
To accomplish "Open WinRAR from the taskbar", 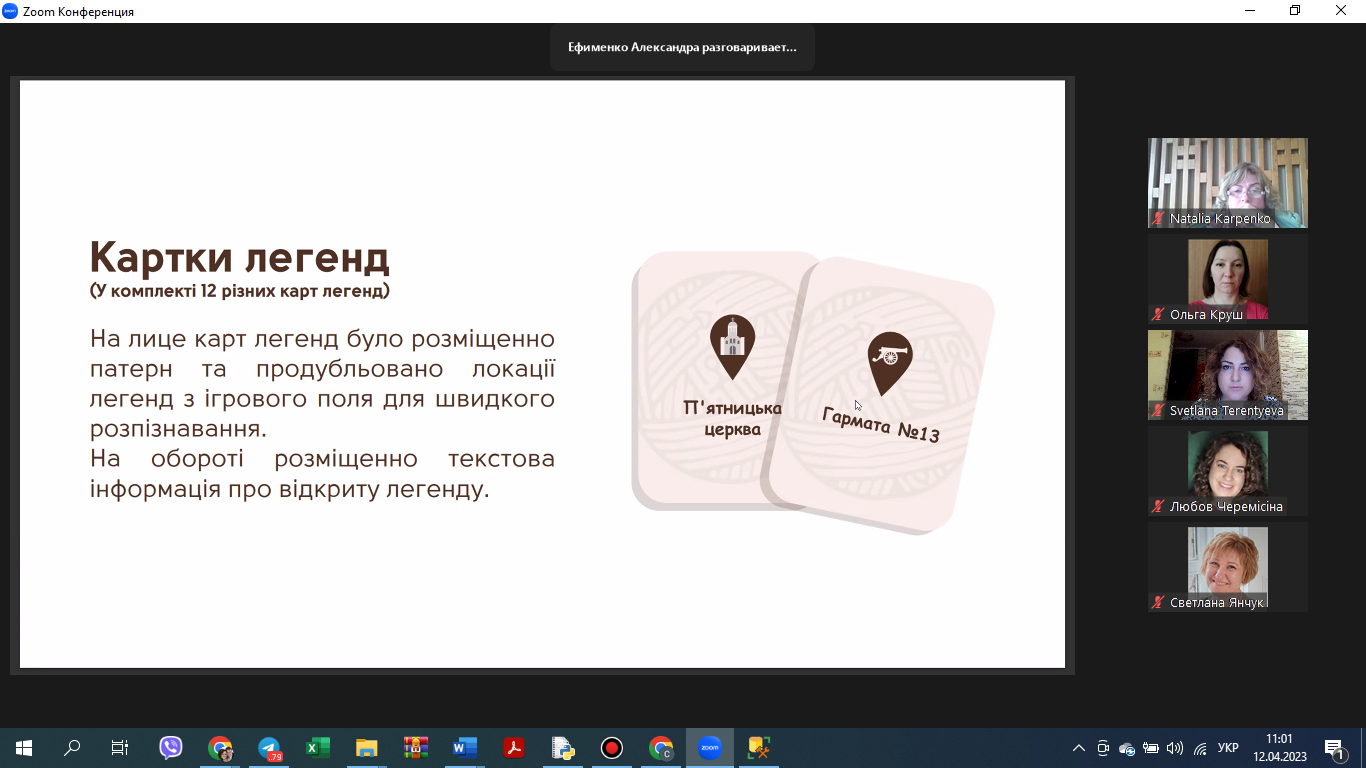I will click(x=416, y=748).
